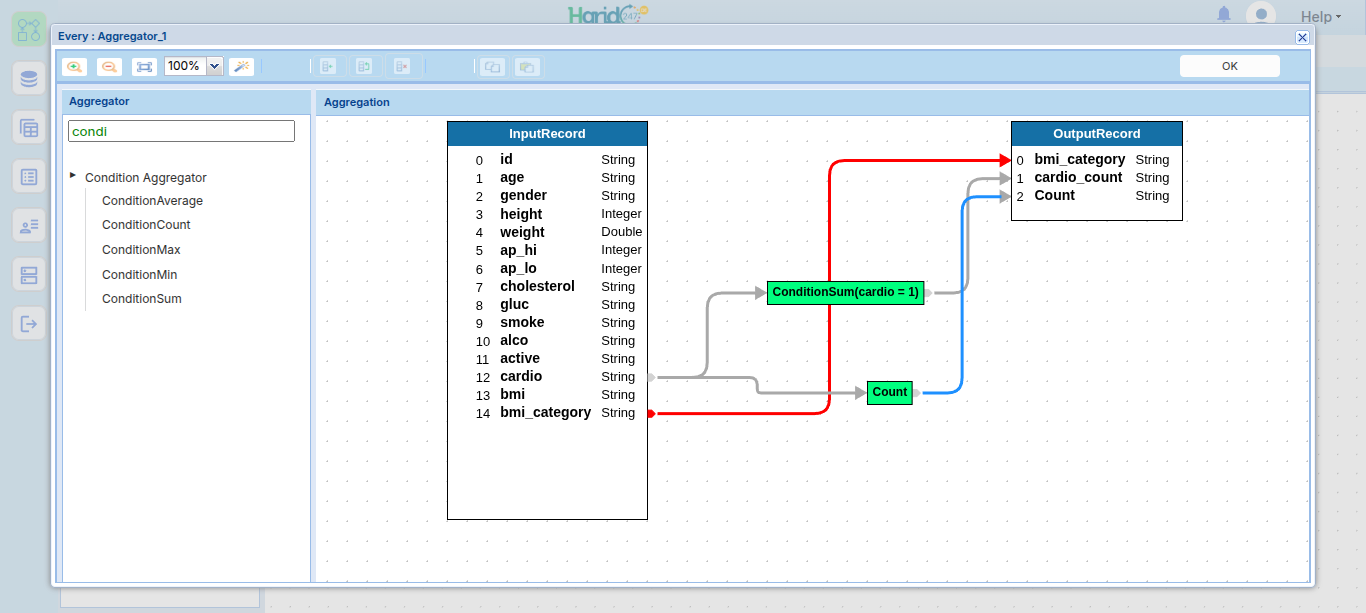
Task: Select the ConditionSum(cardio = 1) node
Action: point(845,293)
